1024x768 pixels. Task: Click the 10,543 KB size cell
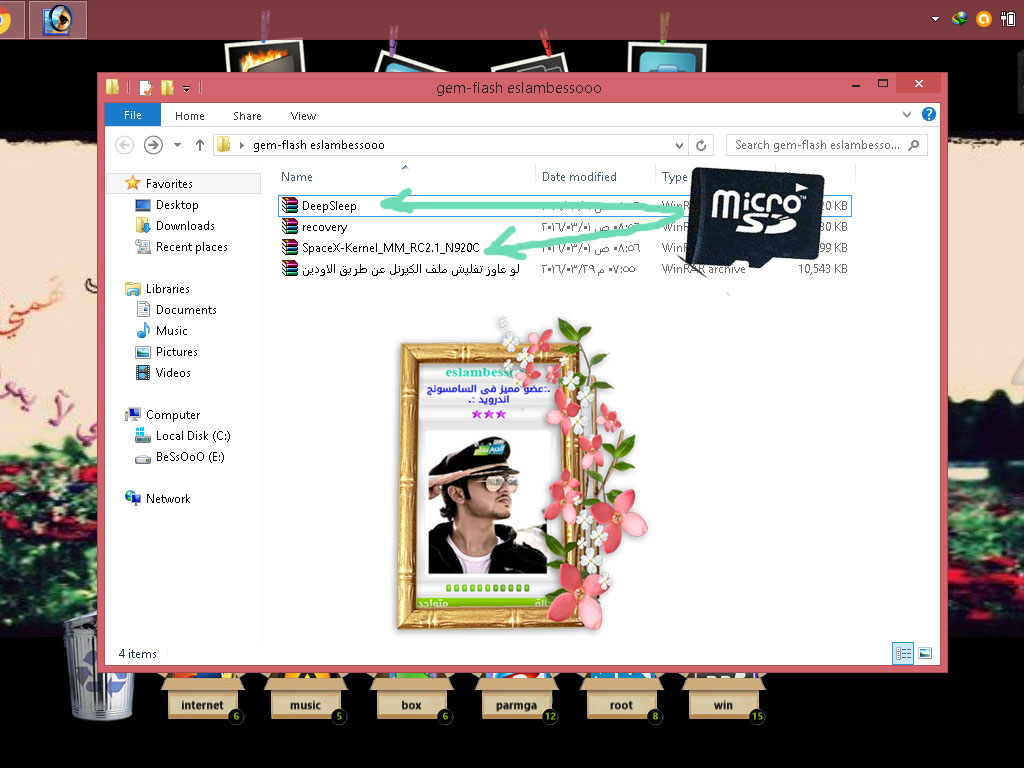tap(822, 268)
